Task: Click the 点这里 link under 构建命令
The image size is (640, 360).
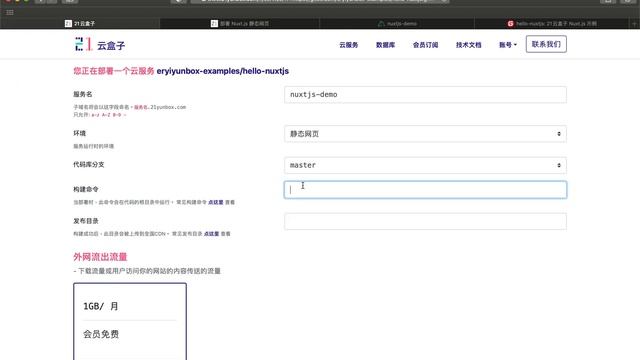Action: click(x=216, y=202)
